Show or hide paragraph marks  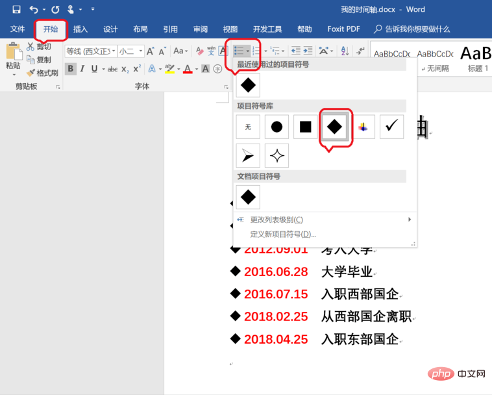click(360, 51)
